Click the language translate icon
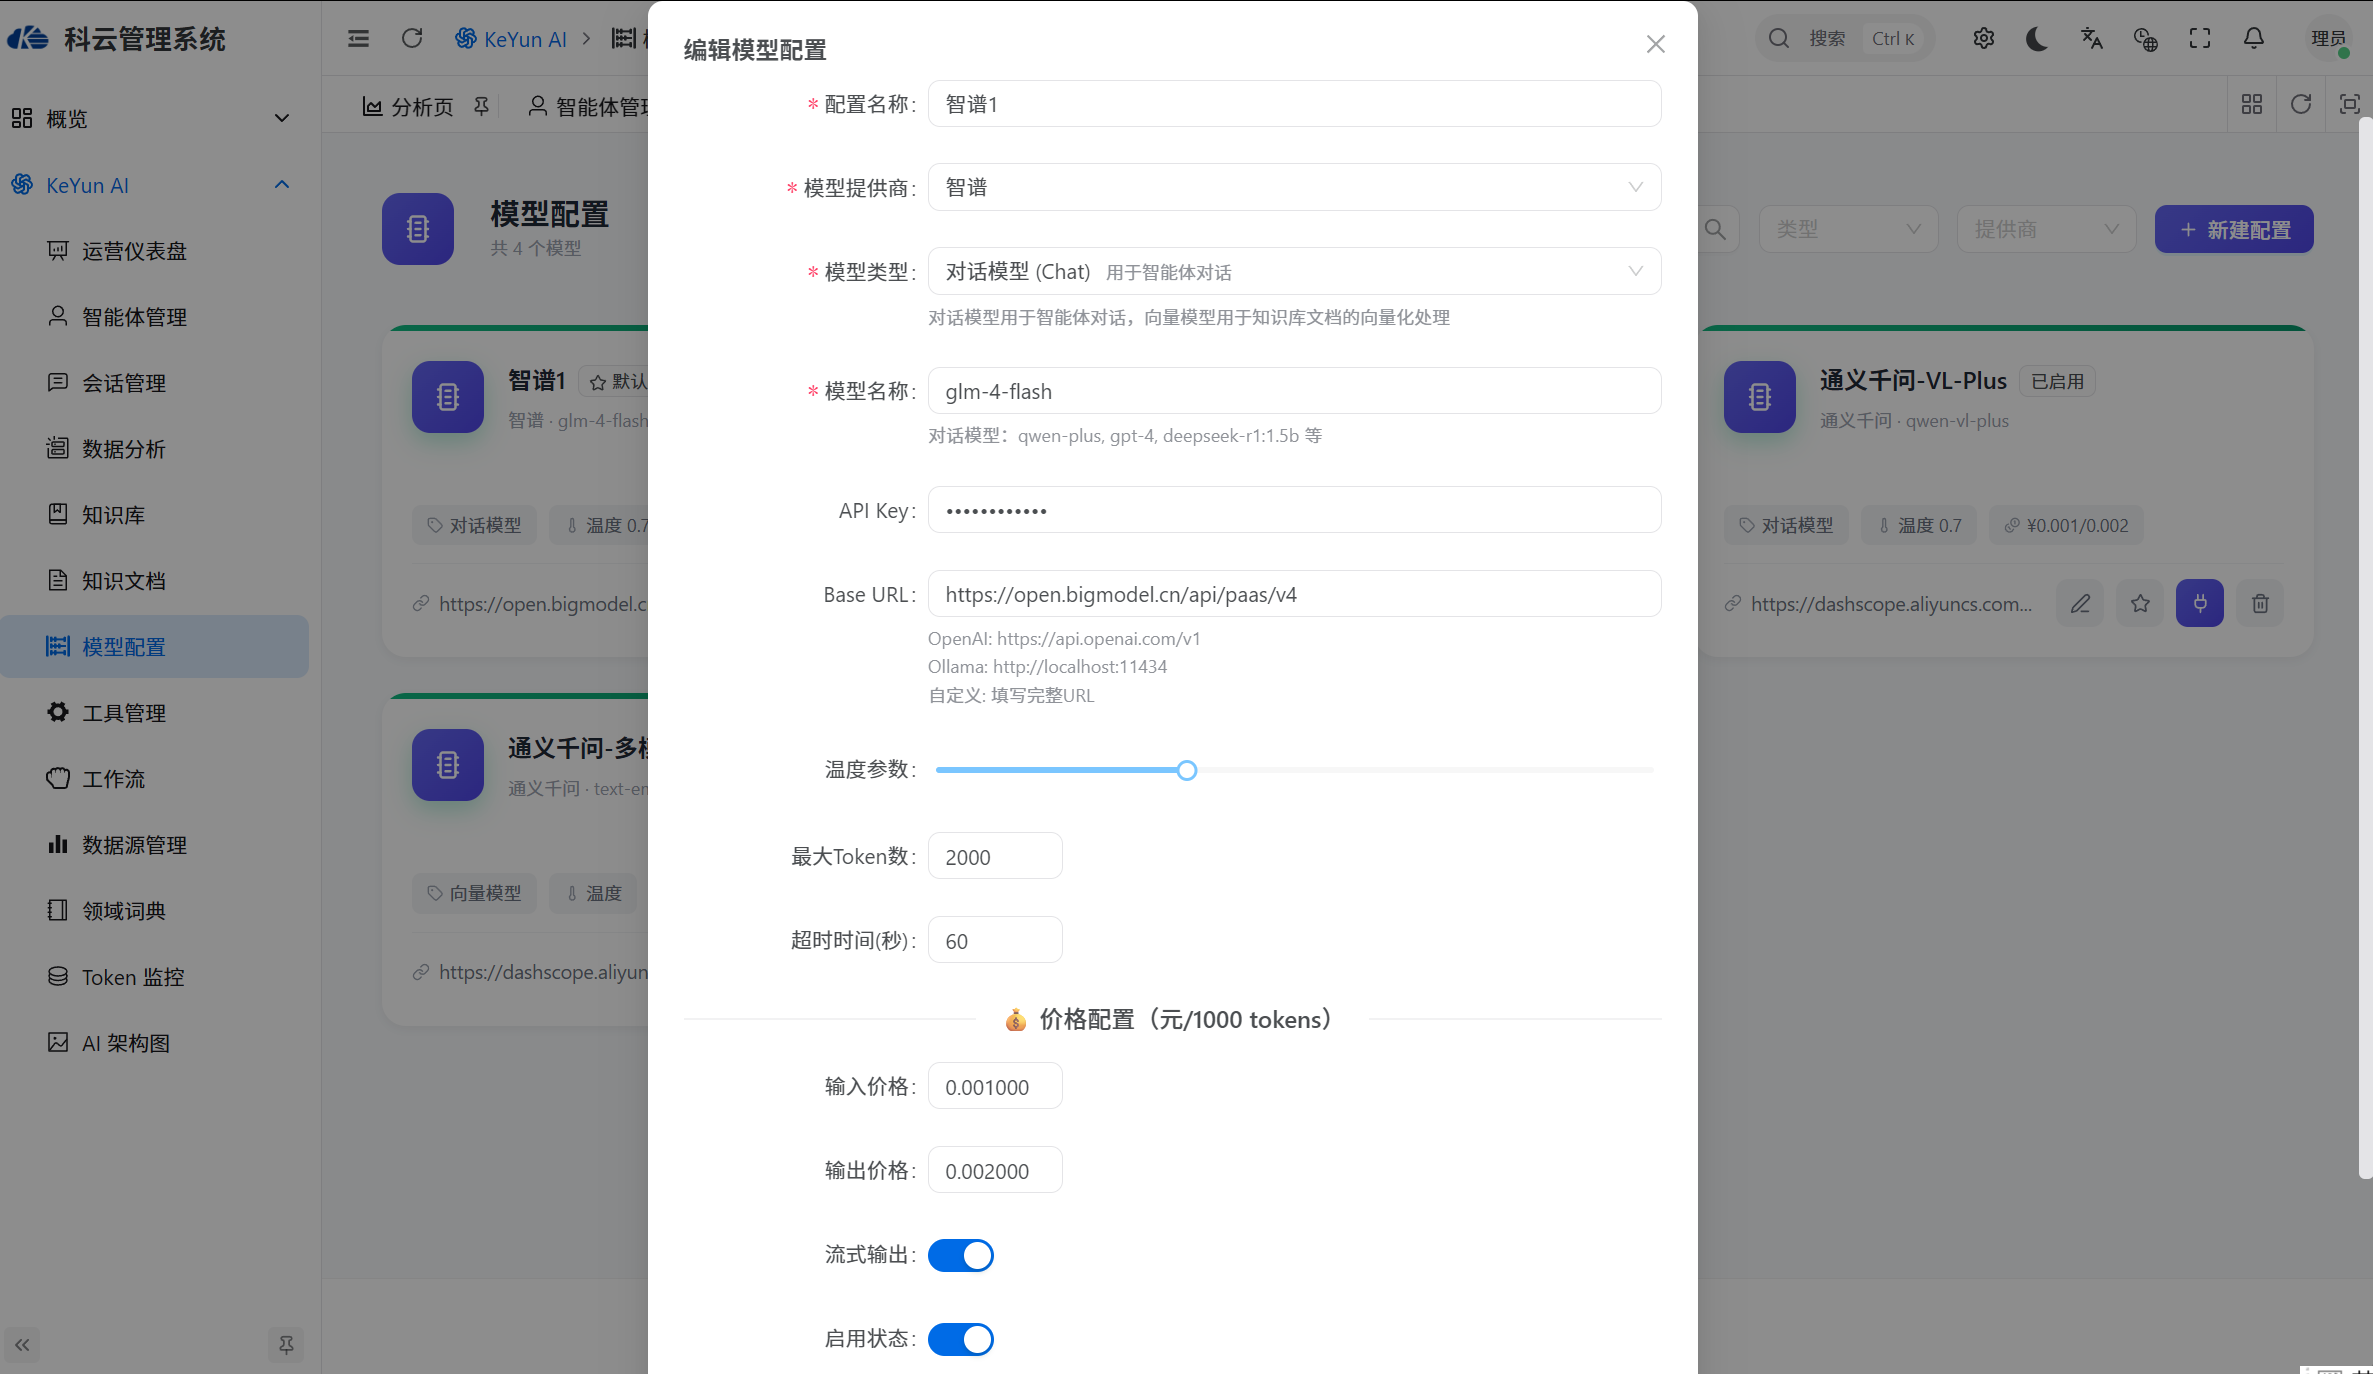Screen dimensions: 2373x1374 point(2091,38)
